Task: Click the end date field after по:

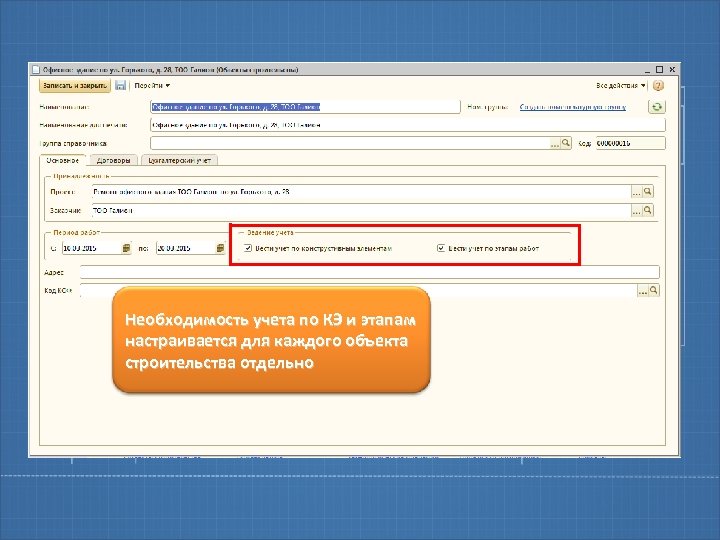Action: click(186, 248)
